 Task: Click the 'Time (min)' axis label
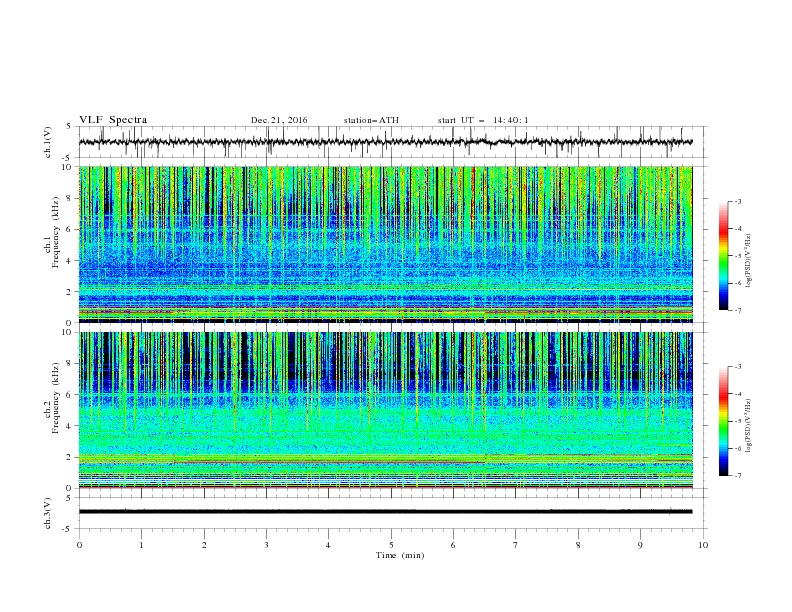click(x=400, y=555)
